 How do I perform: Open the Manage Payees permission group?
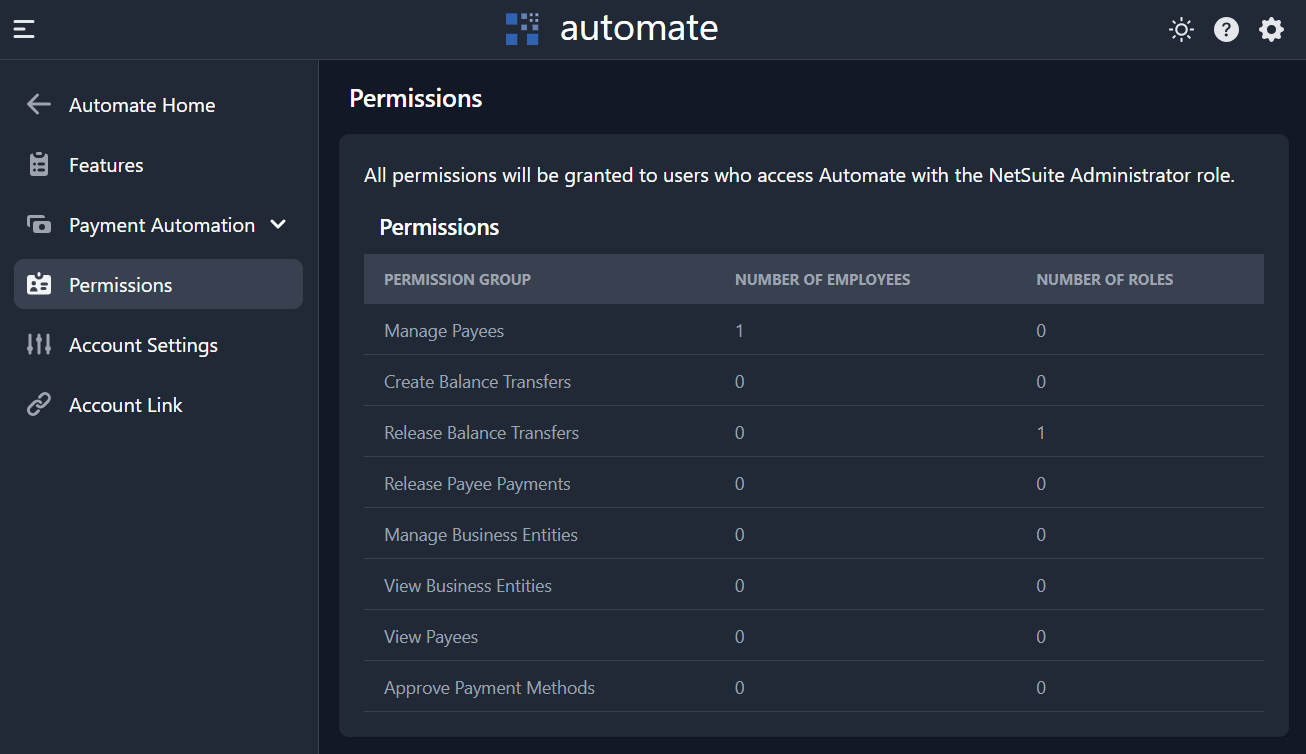[x=444, y=331]
